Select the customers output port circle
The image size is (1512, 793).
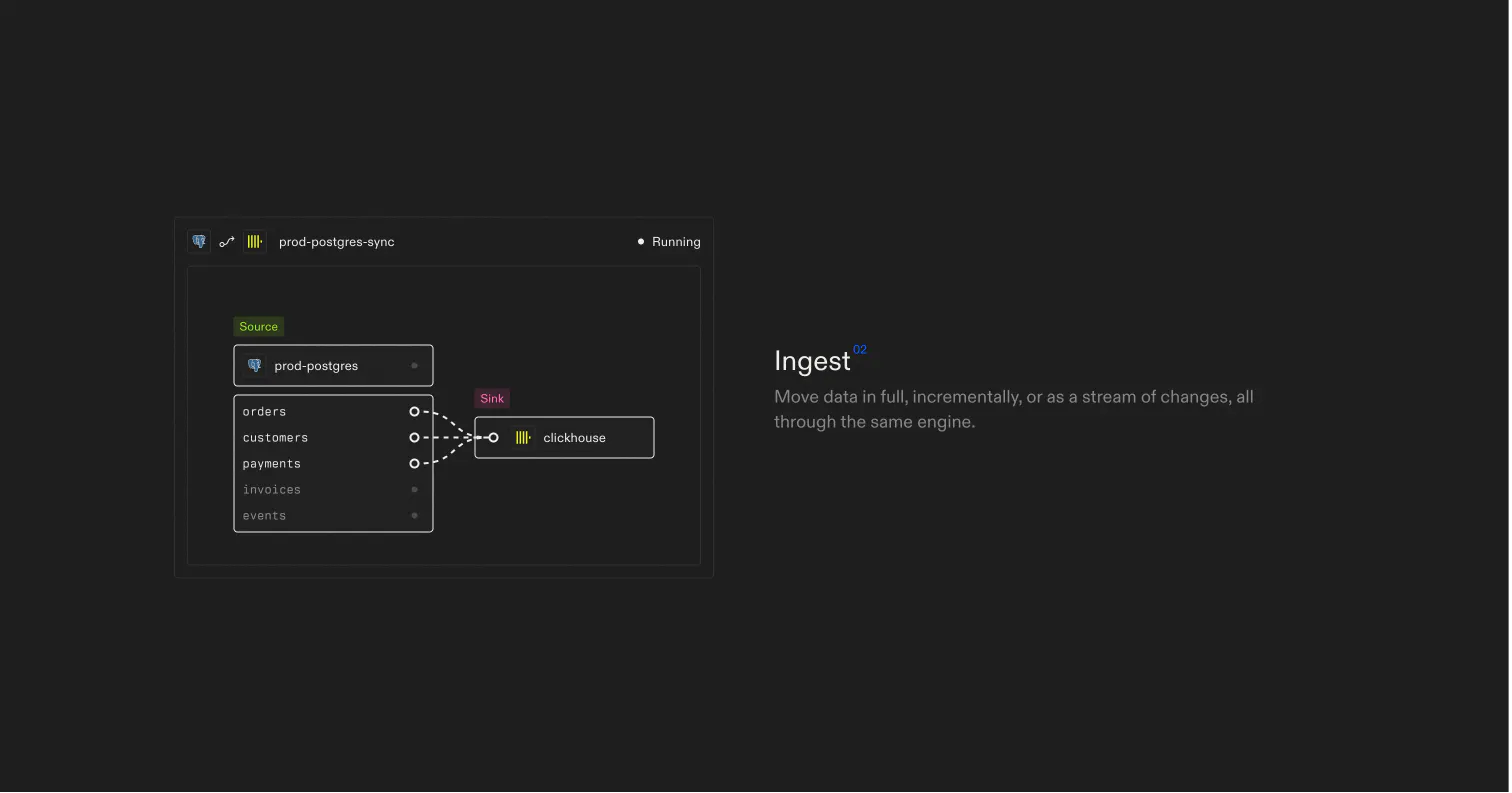(414, 438)
